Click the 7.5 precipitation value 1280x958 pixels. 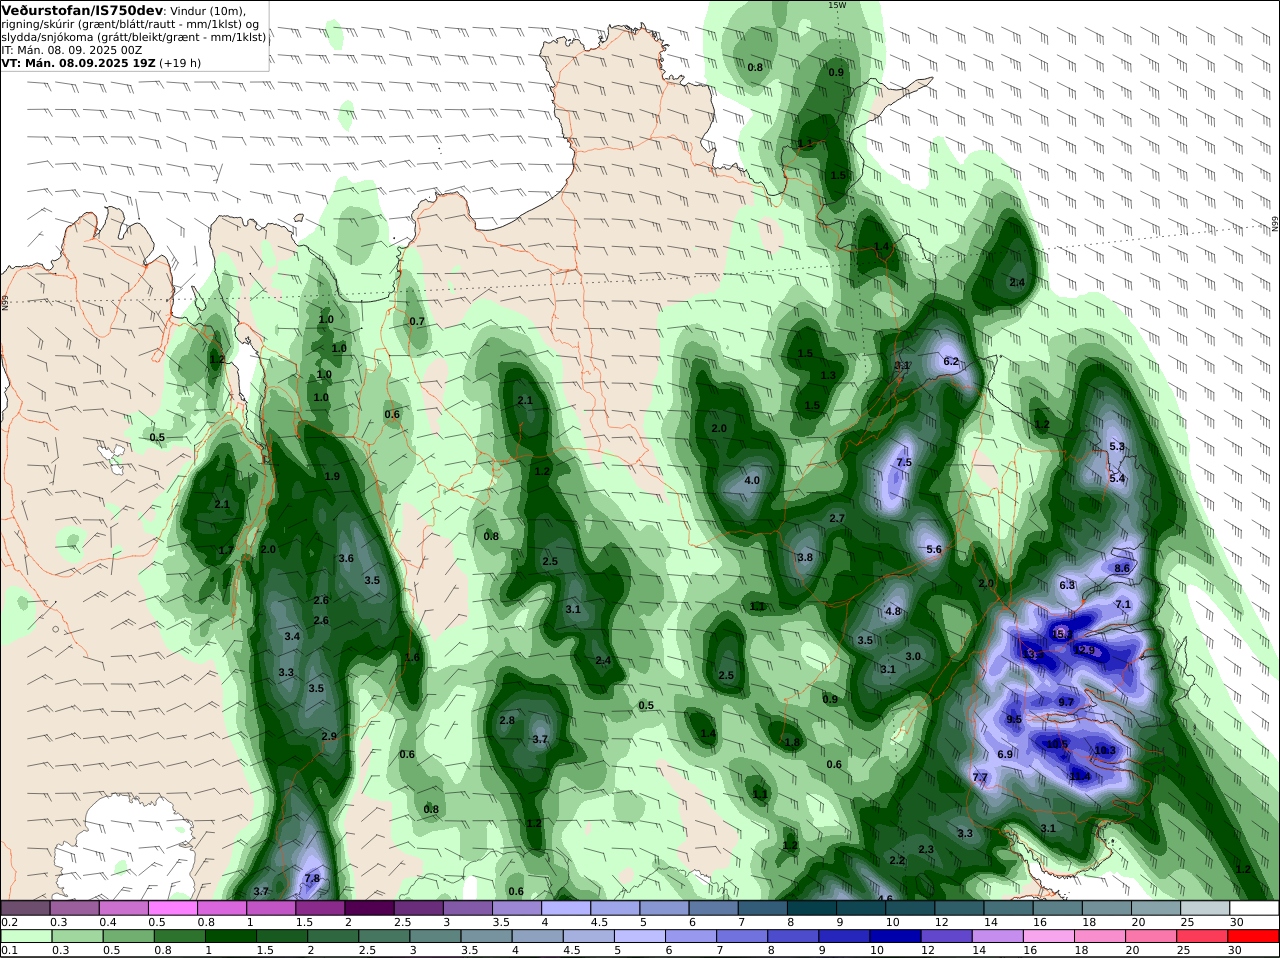point(904,463)
